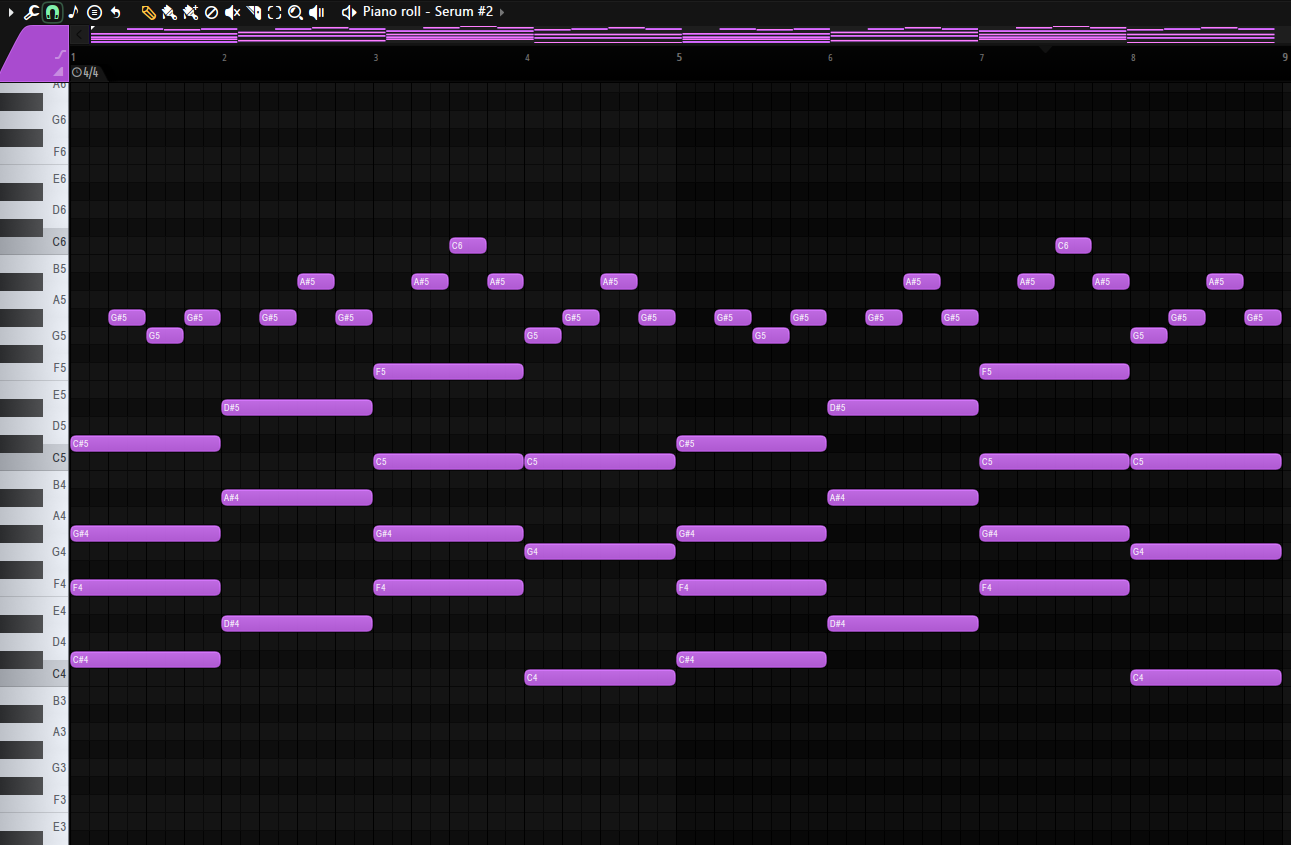
Task: Select the A#4 note in bar 6
Action: 903,497
